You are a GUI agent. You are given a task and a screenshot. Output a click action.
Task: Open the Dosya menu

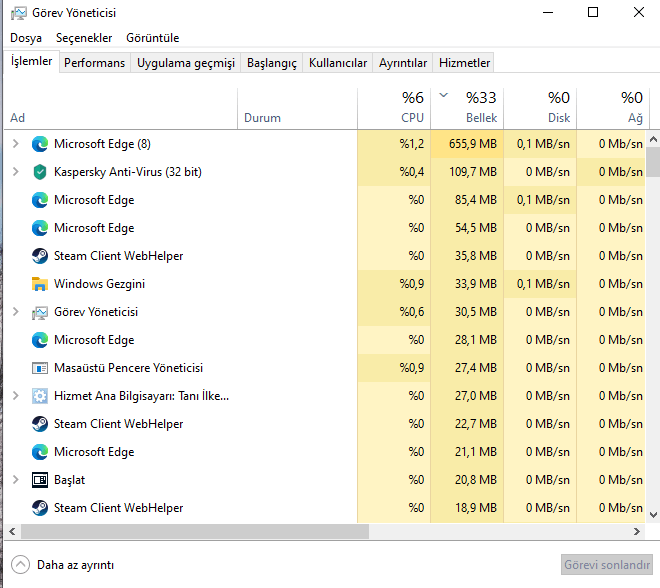[x=26, y=37]
